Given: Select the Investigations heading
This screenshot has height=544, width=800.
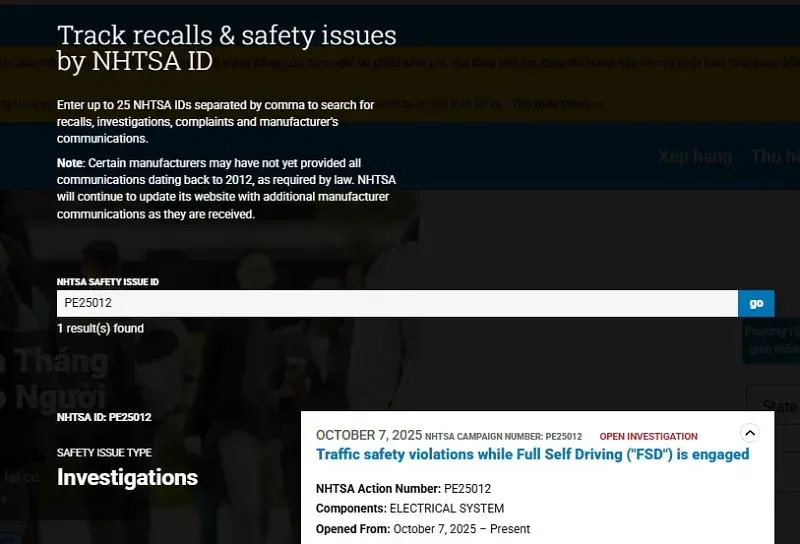Looking at the screenshot, I should click(x=127, y=477).
